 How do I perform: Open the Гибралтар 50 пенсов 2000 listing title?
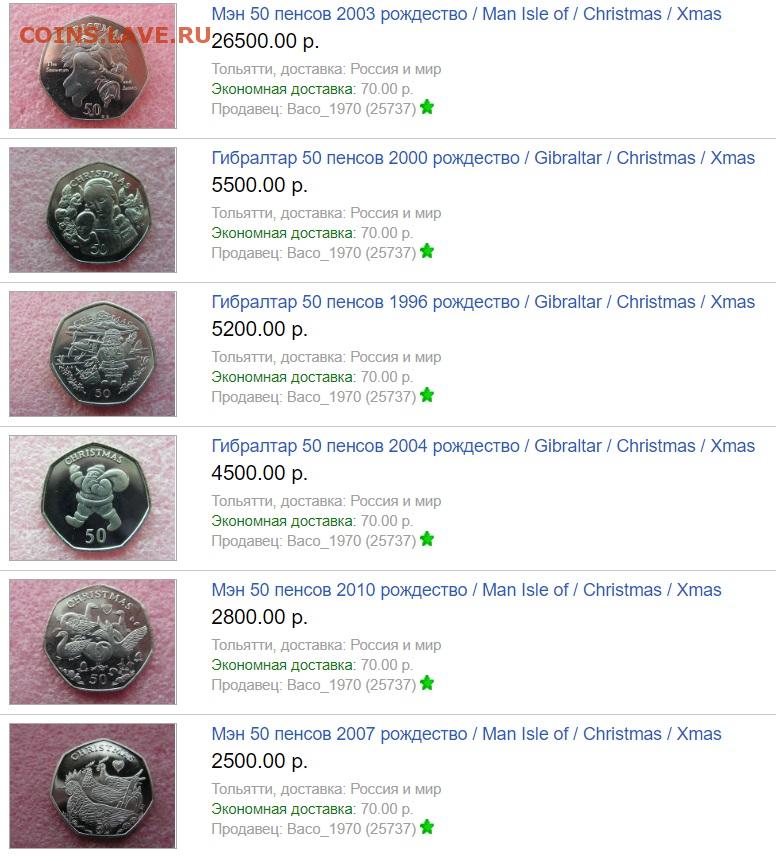(483, 158)
